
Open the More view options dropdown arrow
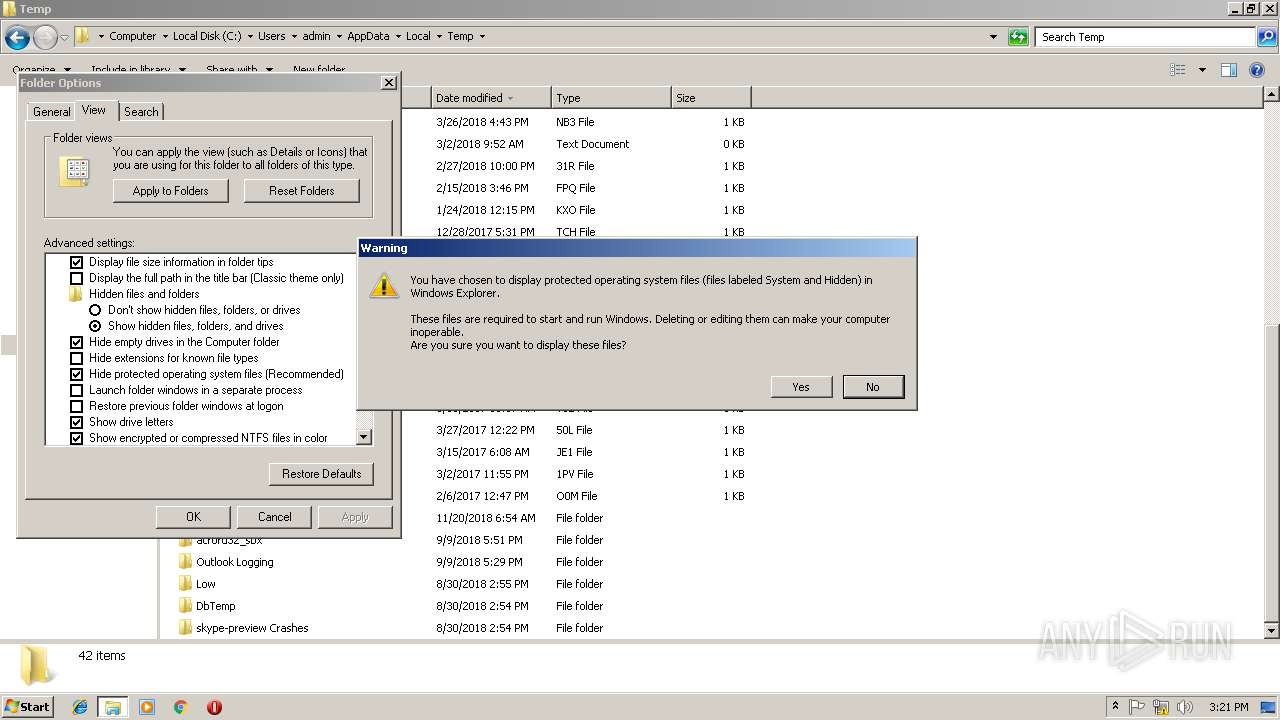[1202, 70]
